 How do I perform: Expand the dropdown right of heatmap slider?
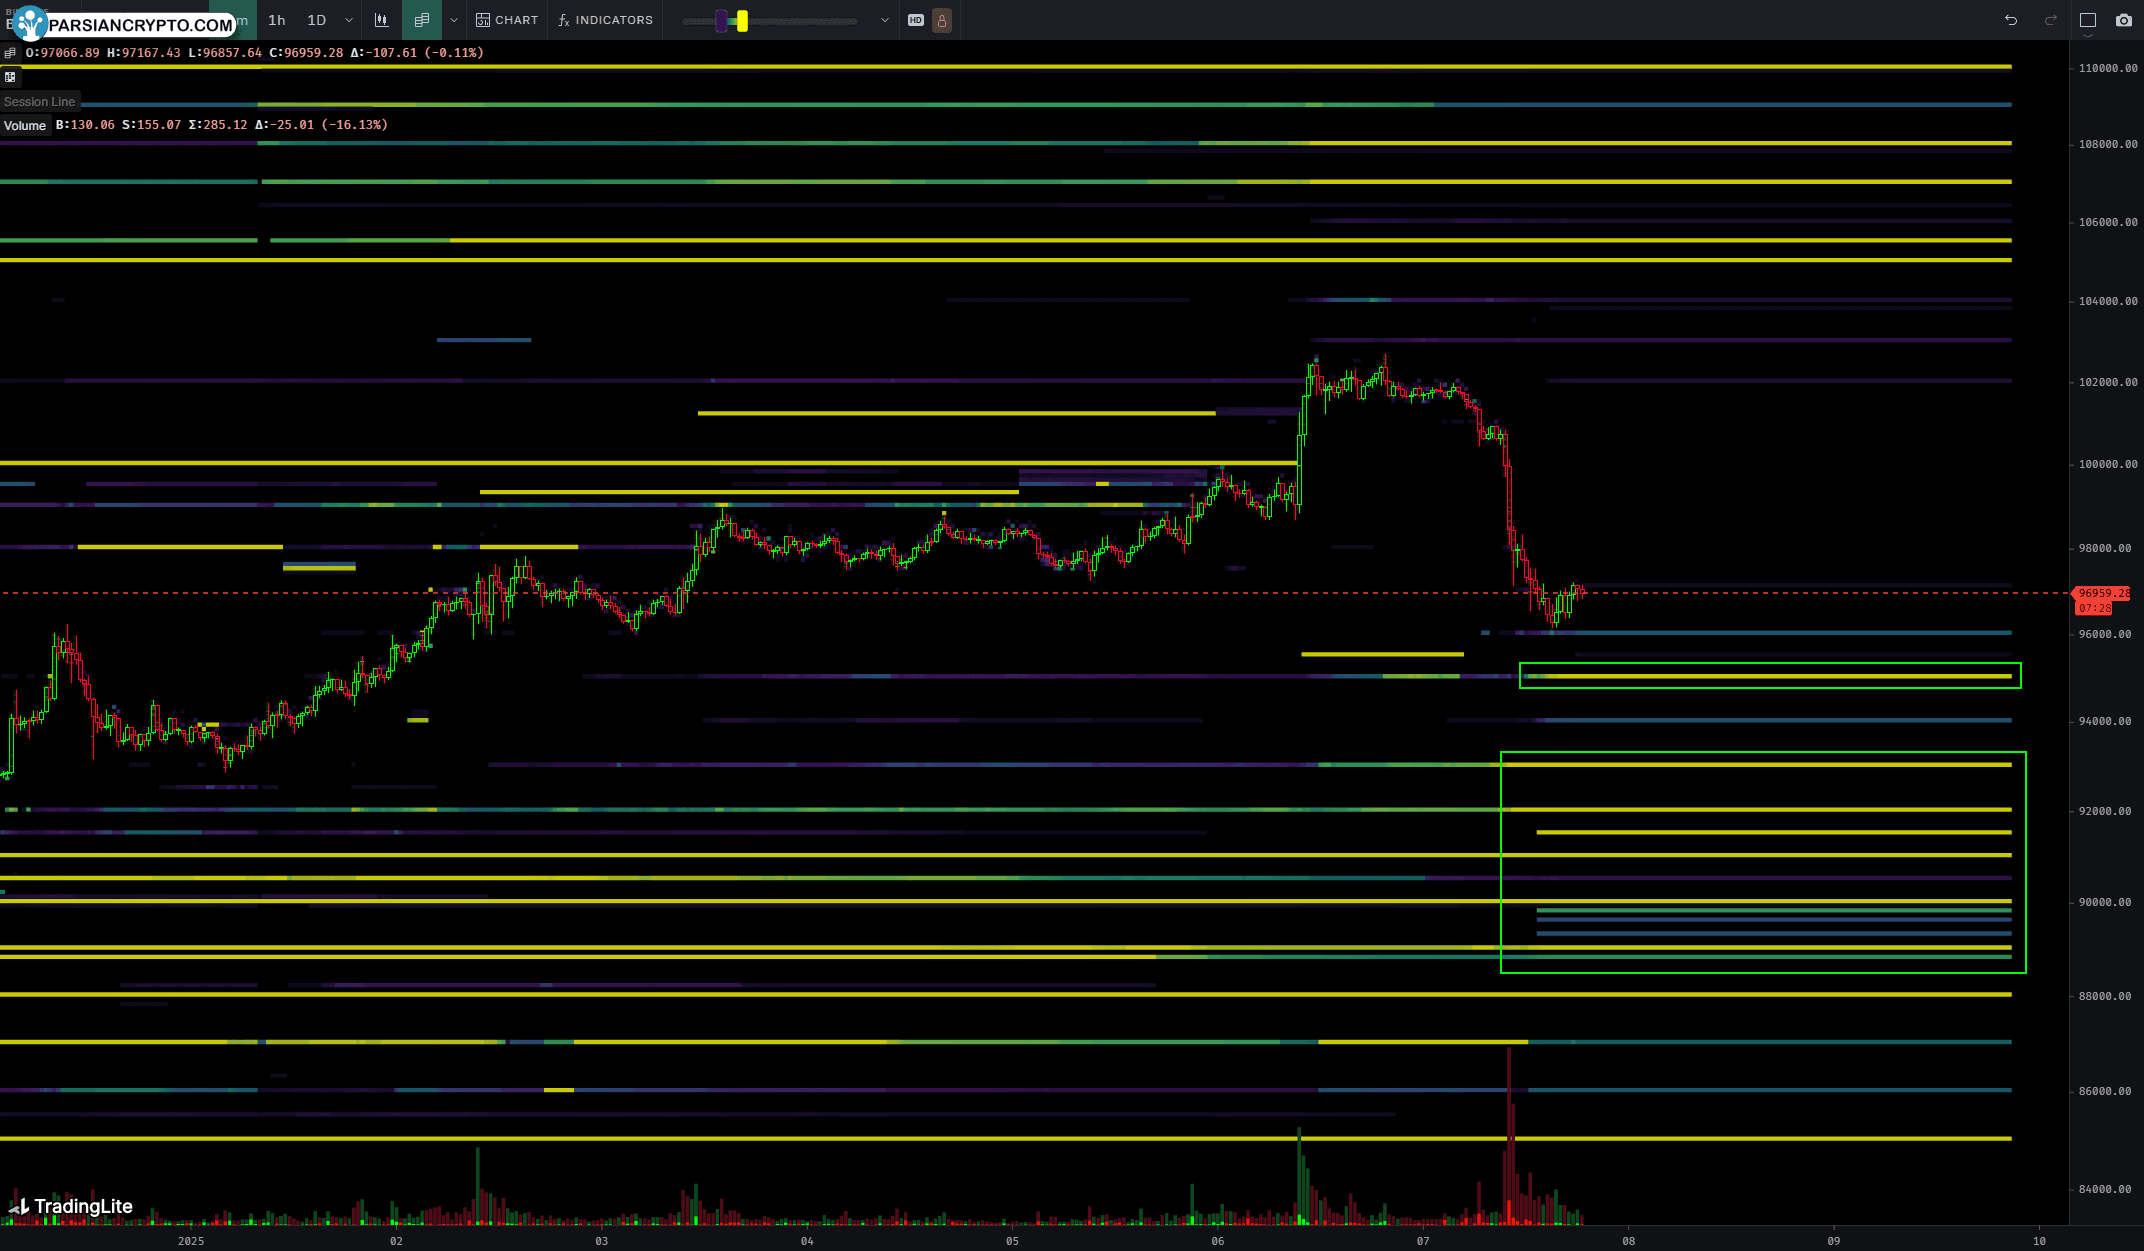(885, 20)
